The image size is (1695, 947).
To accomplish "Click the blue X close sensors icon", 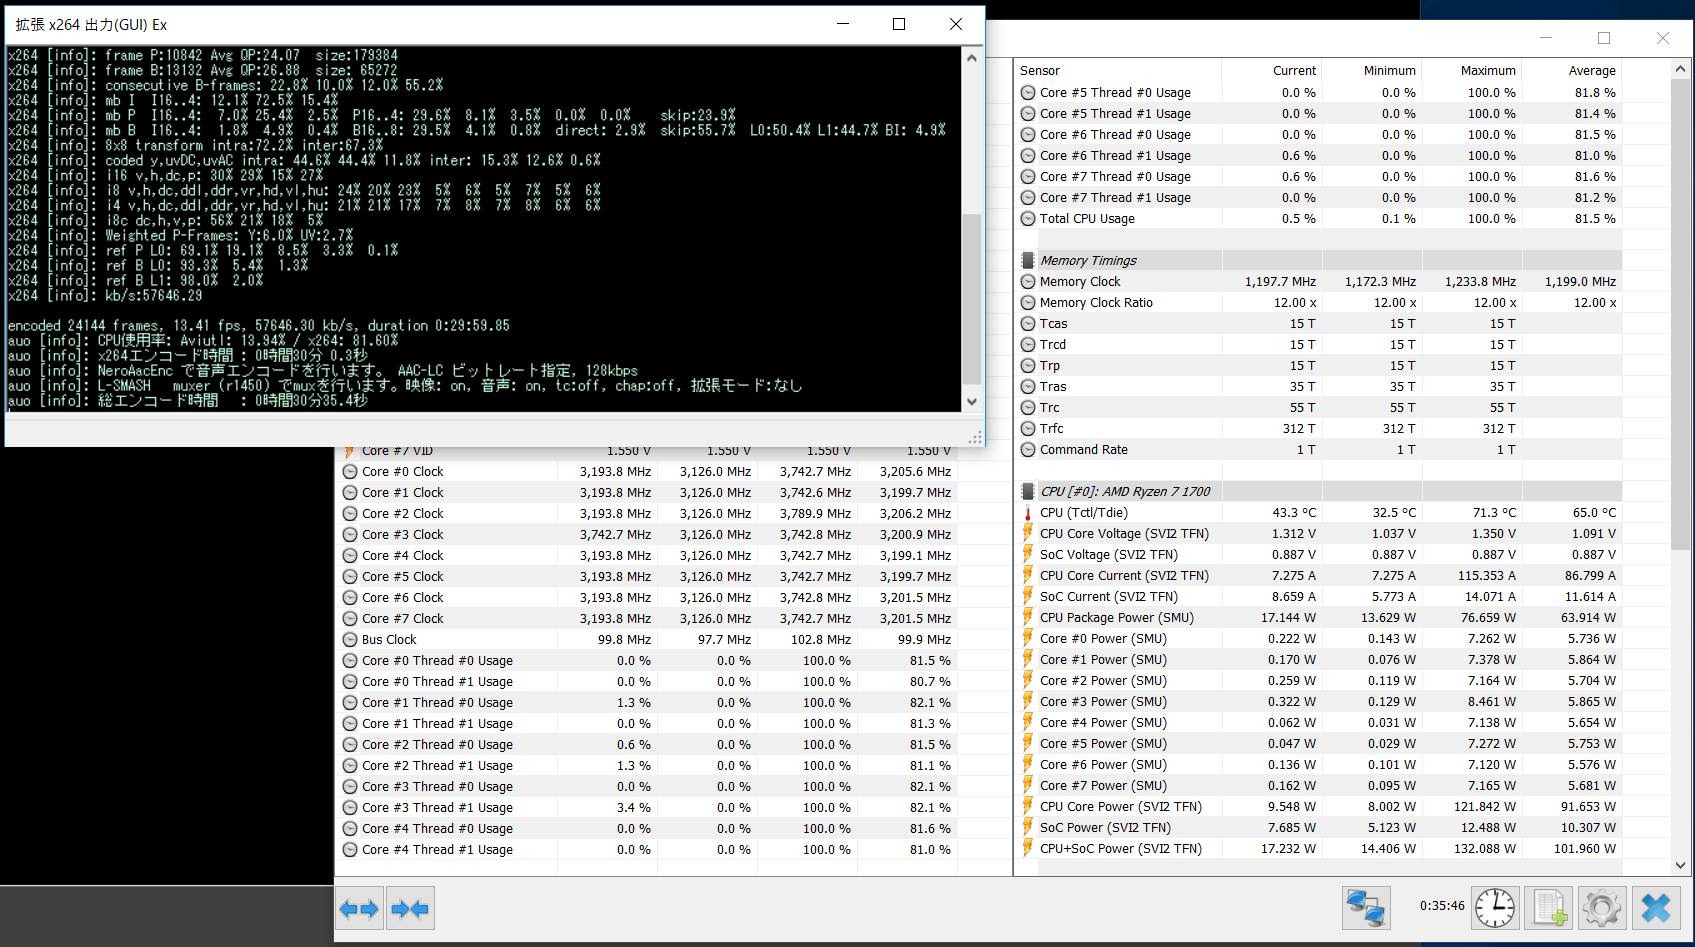I will 1656,908.
